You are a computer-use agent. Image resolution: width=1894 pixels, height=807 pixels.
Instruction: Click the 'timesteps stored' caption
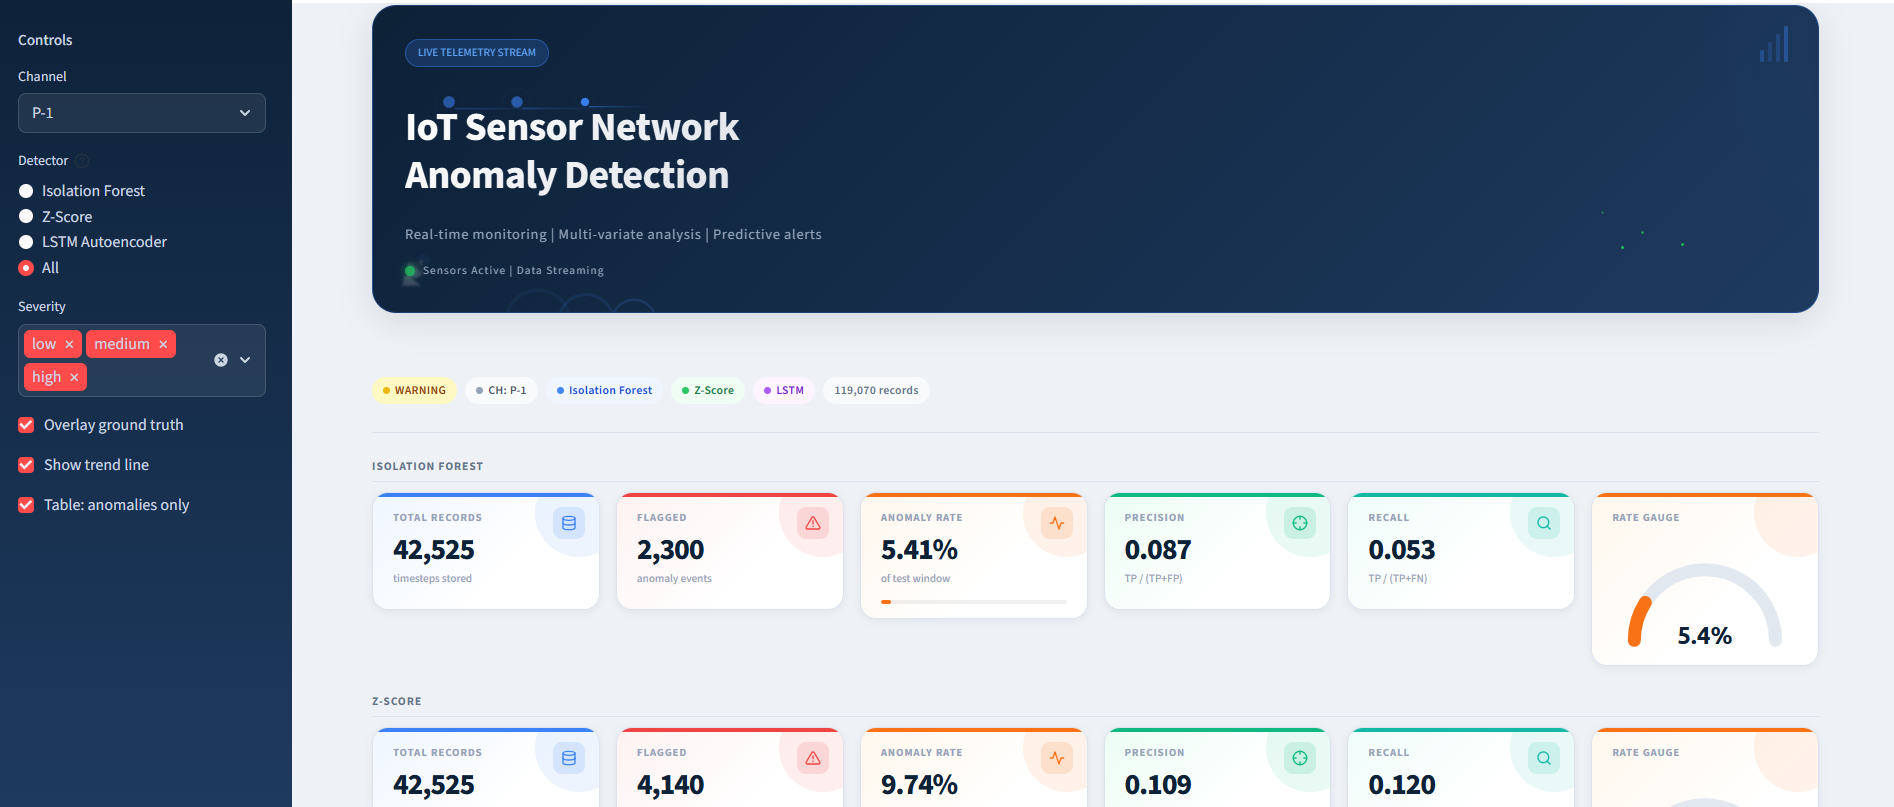point(432,579)
